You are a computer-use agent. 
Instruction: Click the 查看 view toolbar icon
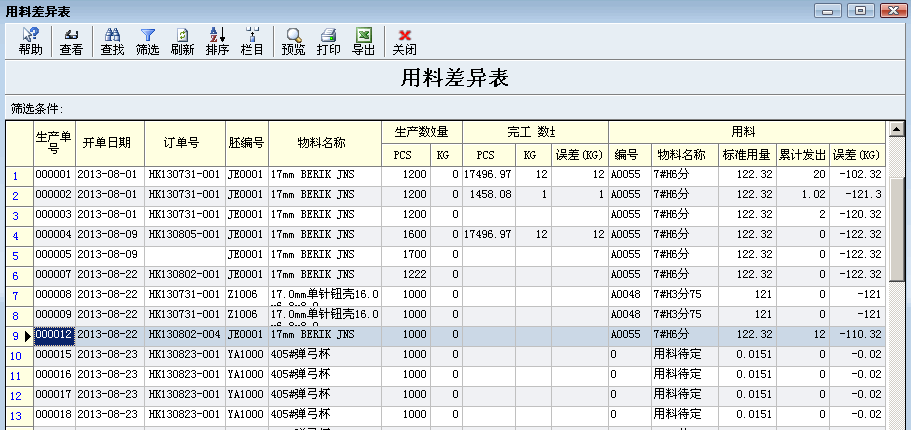pyautogui.click(x=71, y=42)
